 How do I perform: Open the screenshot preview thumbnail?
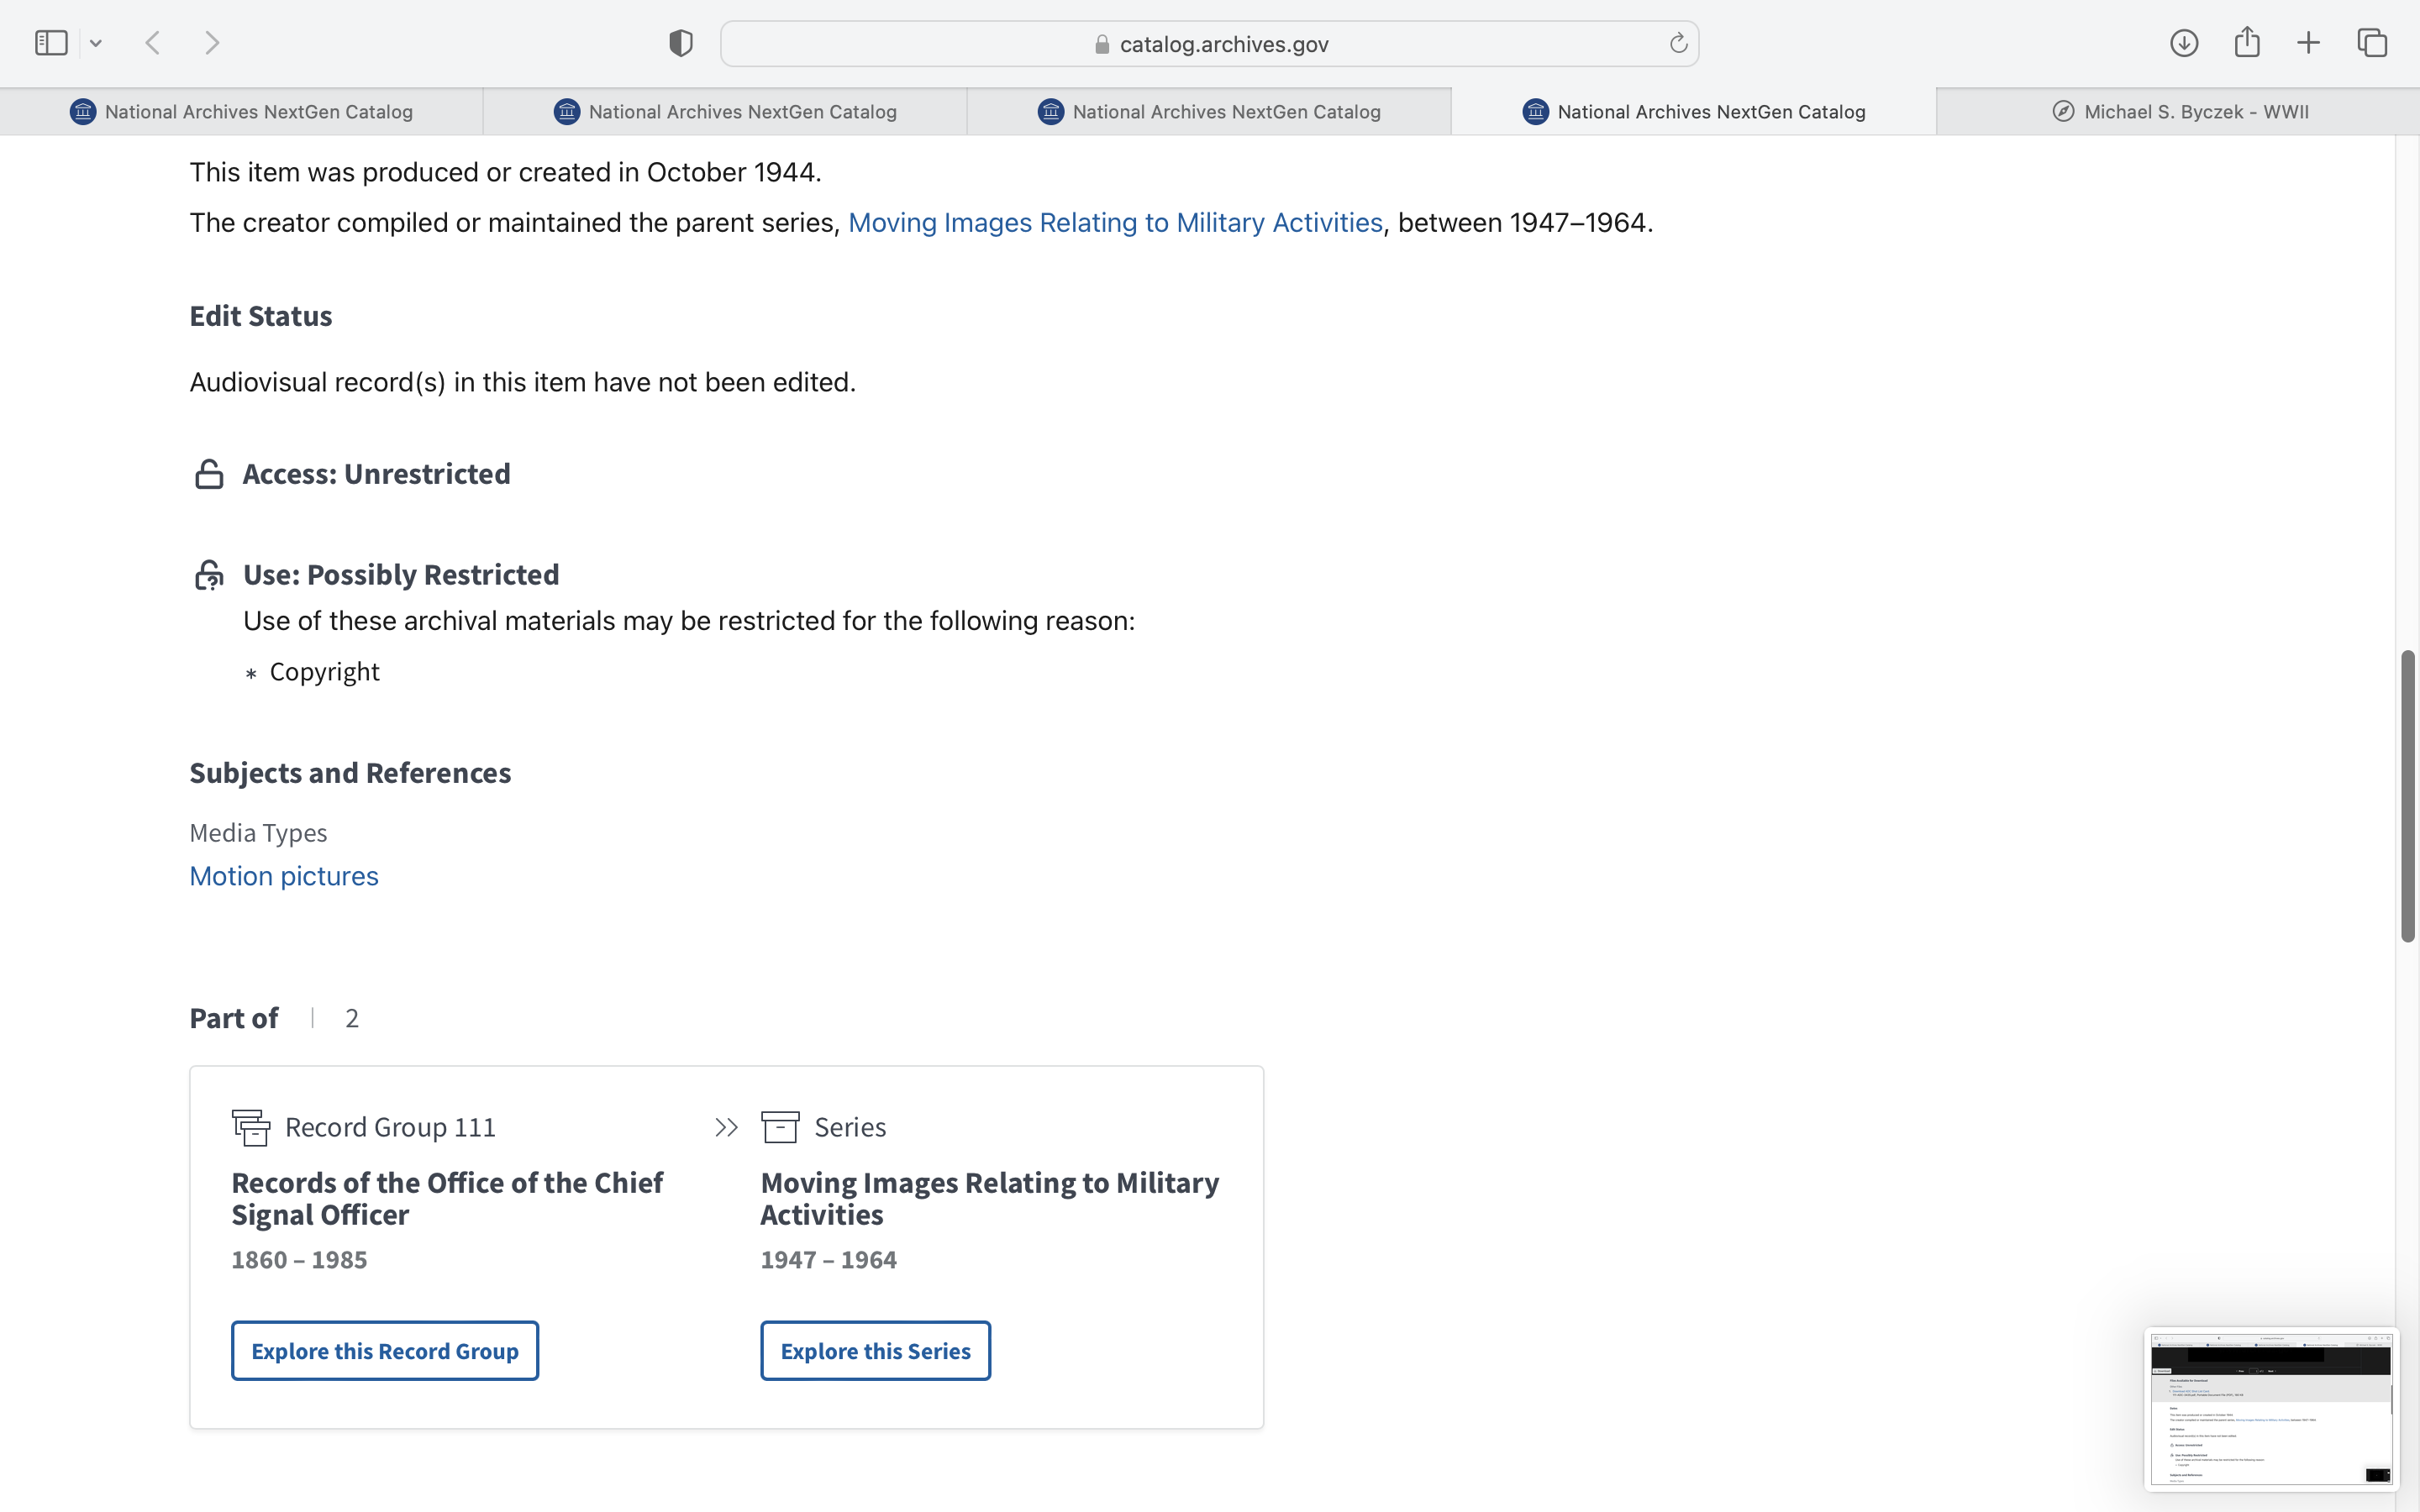tap(2270, 1407)
